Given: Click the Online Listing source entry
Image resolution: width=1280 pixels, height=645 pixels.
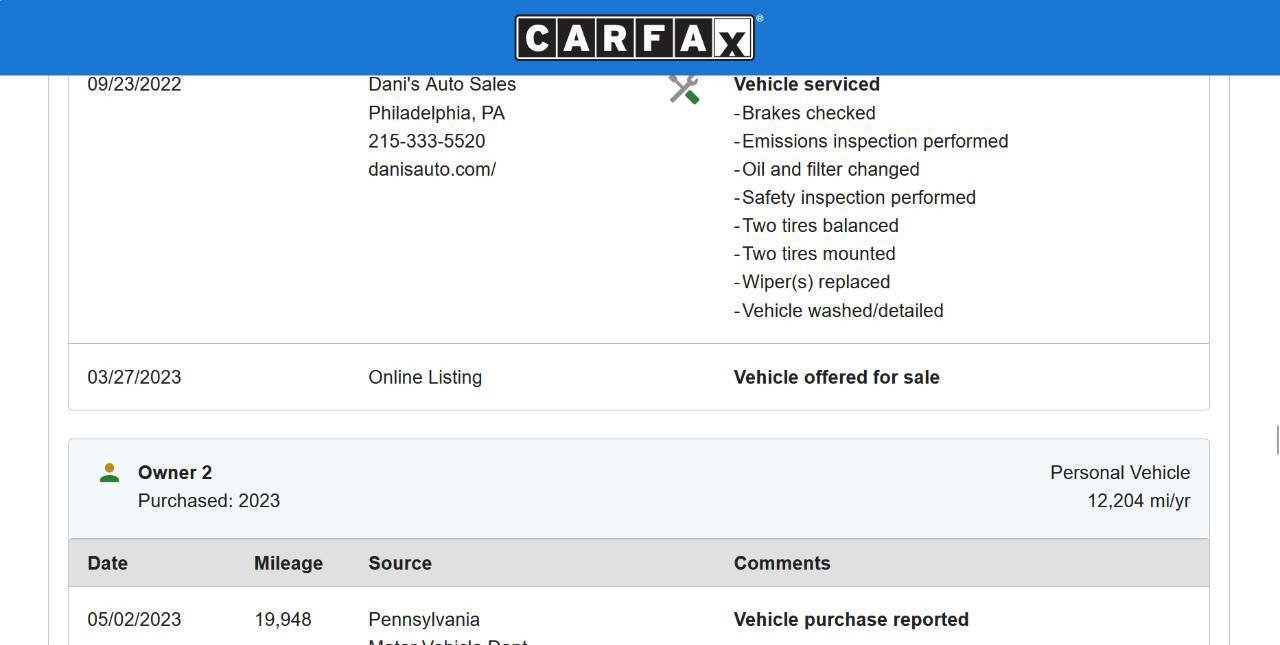Looking at the screenshot, I should [425, 377].
